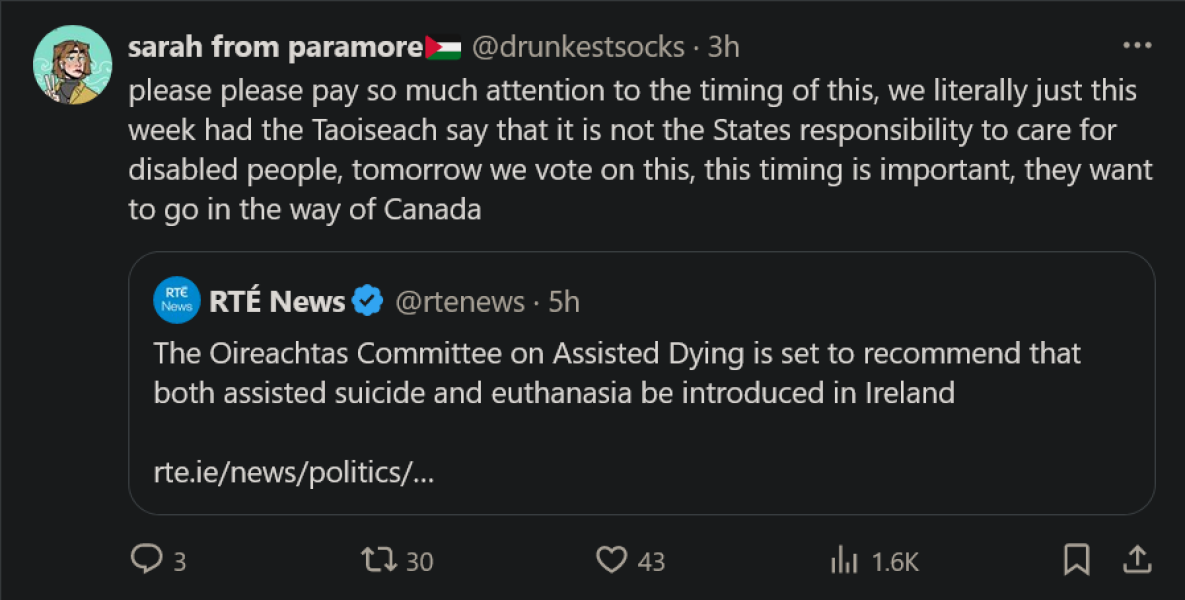This screenshot has width=1185, height=600.
Task: Click the repost arrows icon
Action: pos(376,560)
